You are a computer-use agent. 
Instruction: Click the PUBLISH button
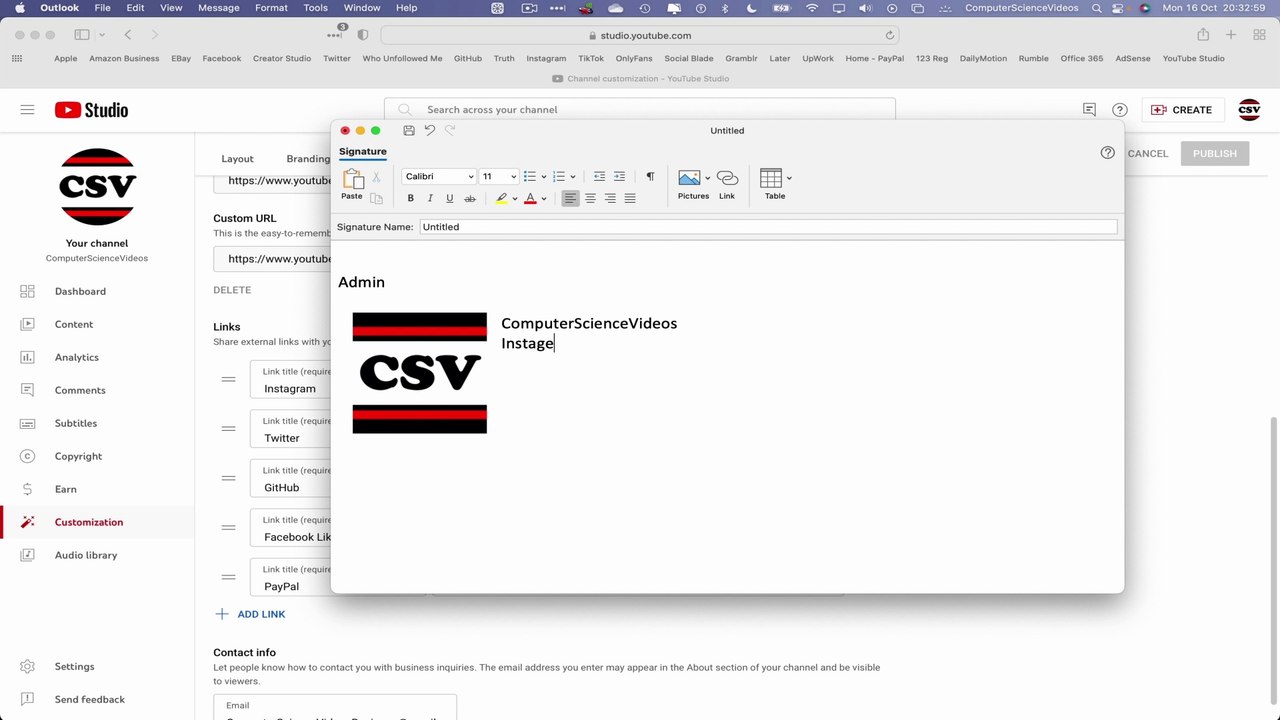click(1214, 153)
